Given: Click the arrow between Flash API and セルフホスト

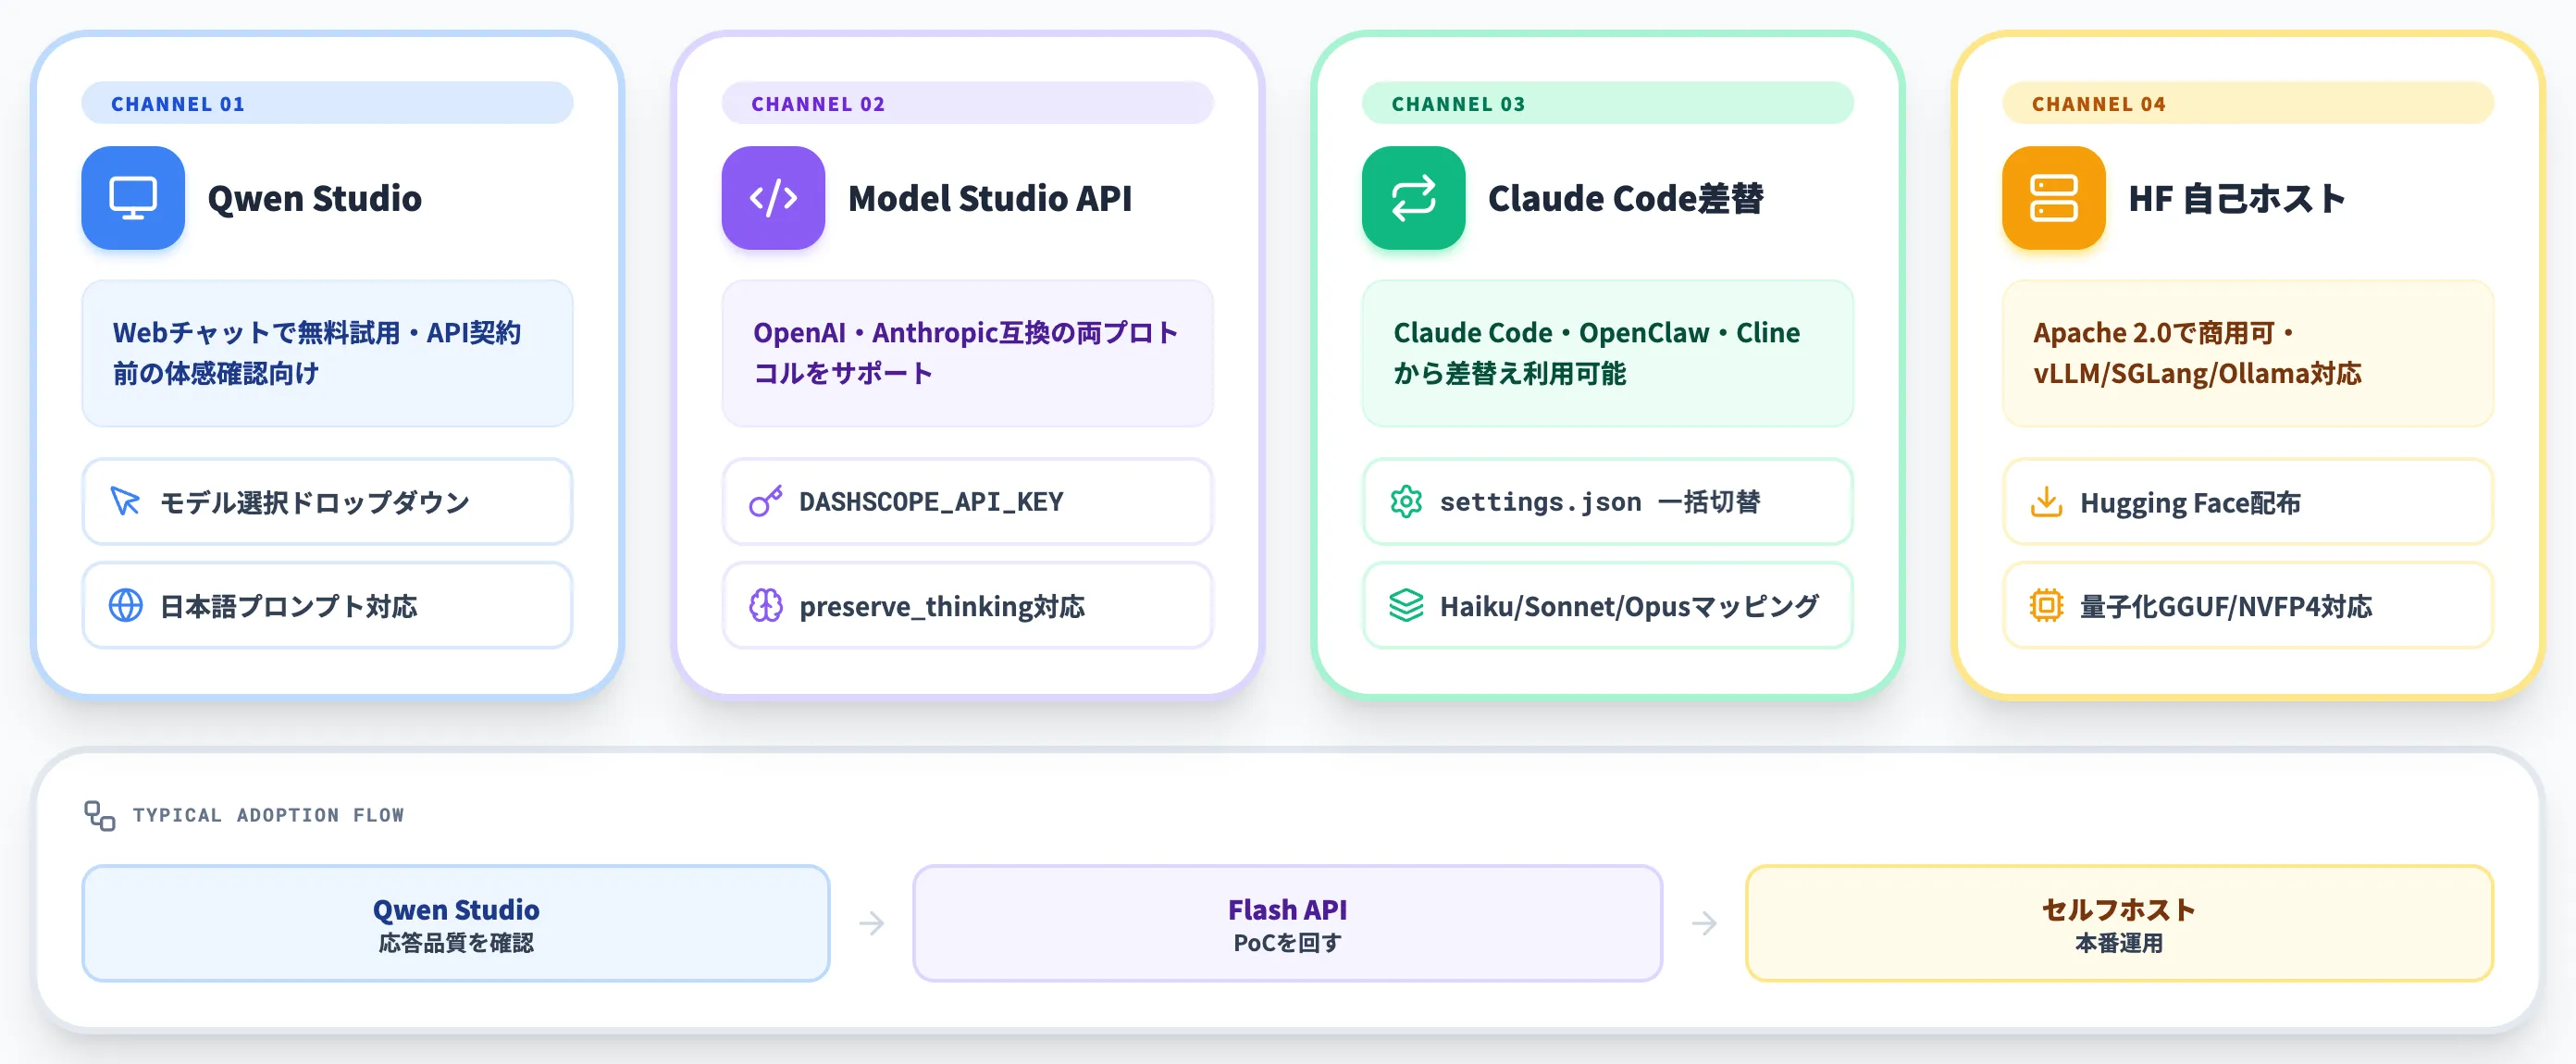Looking at the screenshot, I should (1704, 923).
